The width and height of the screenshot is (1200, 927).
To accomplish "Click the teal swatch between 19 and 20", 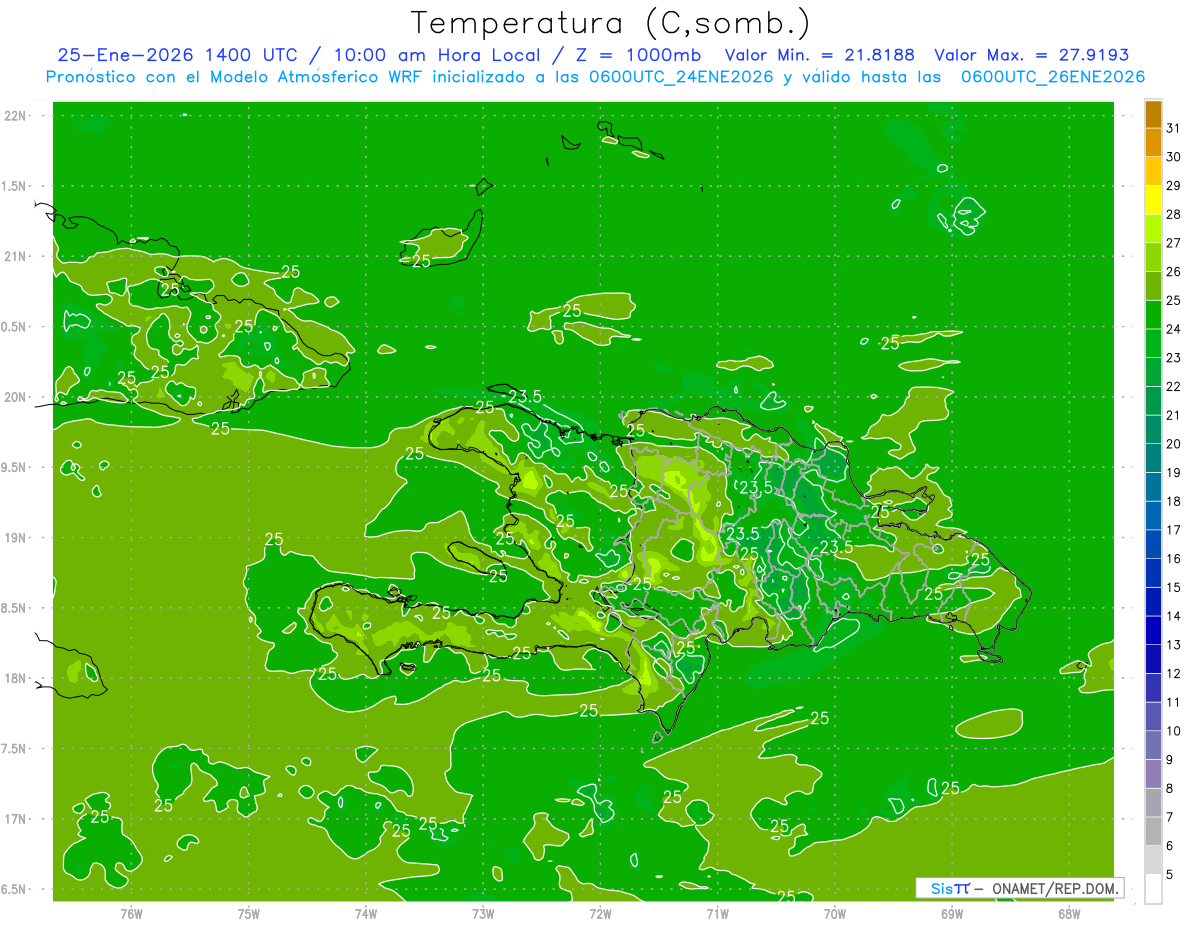I will point(1153,457).
